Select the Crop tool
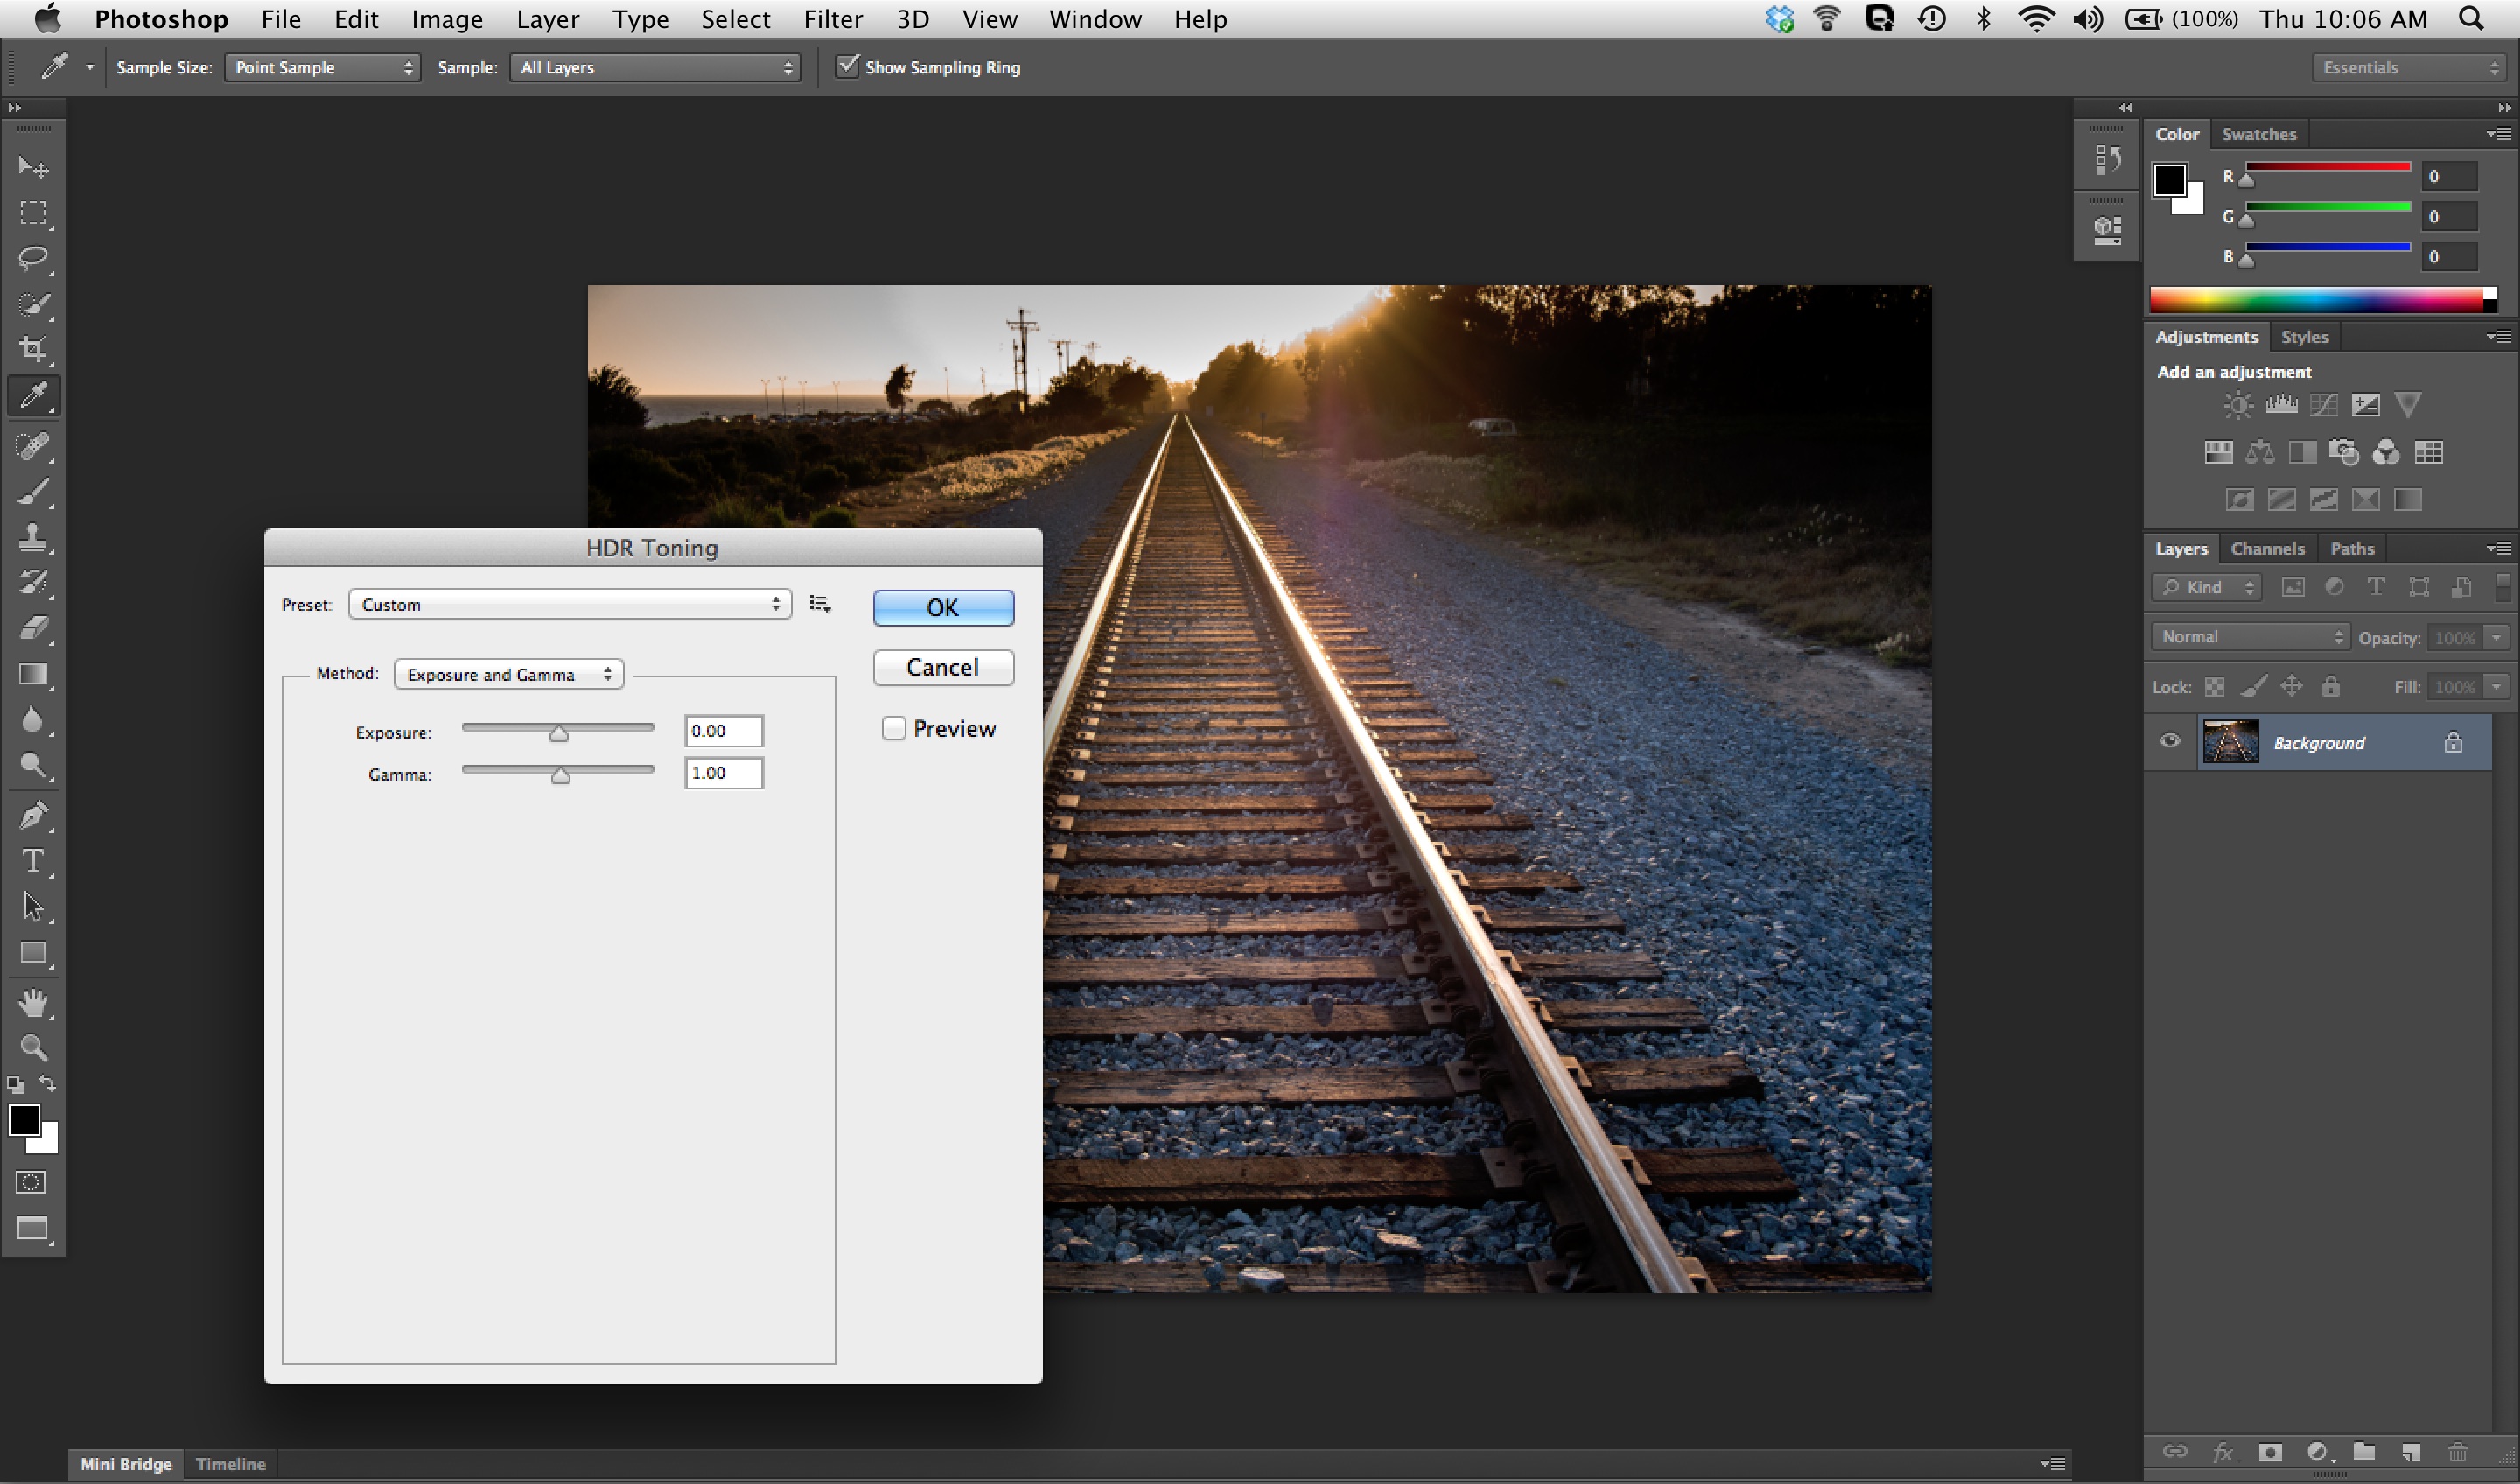The height and width of the screenshot is (1484, 2520). (x=33, y=349)
